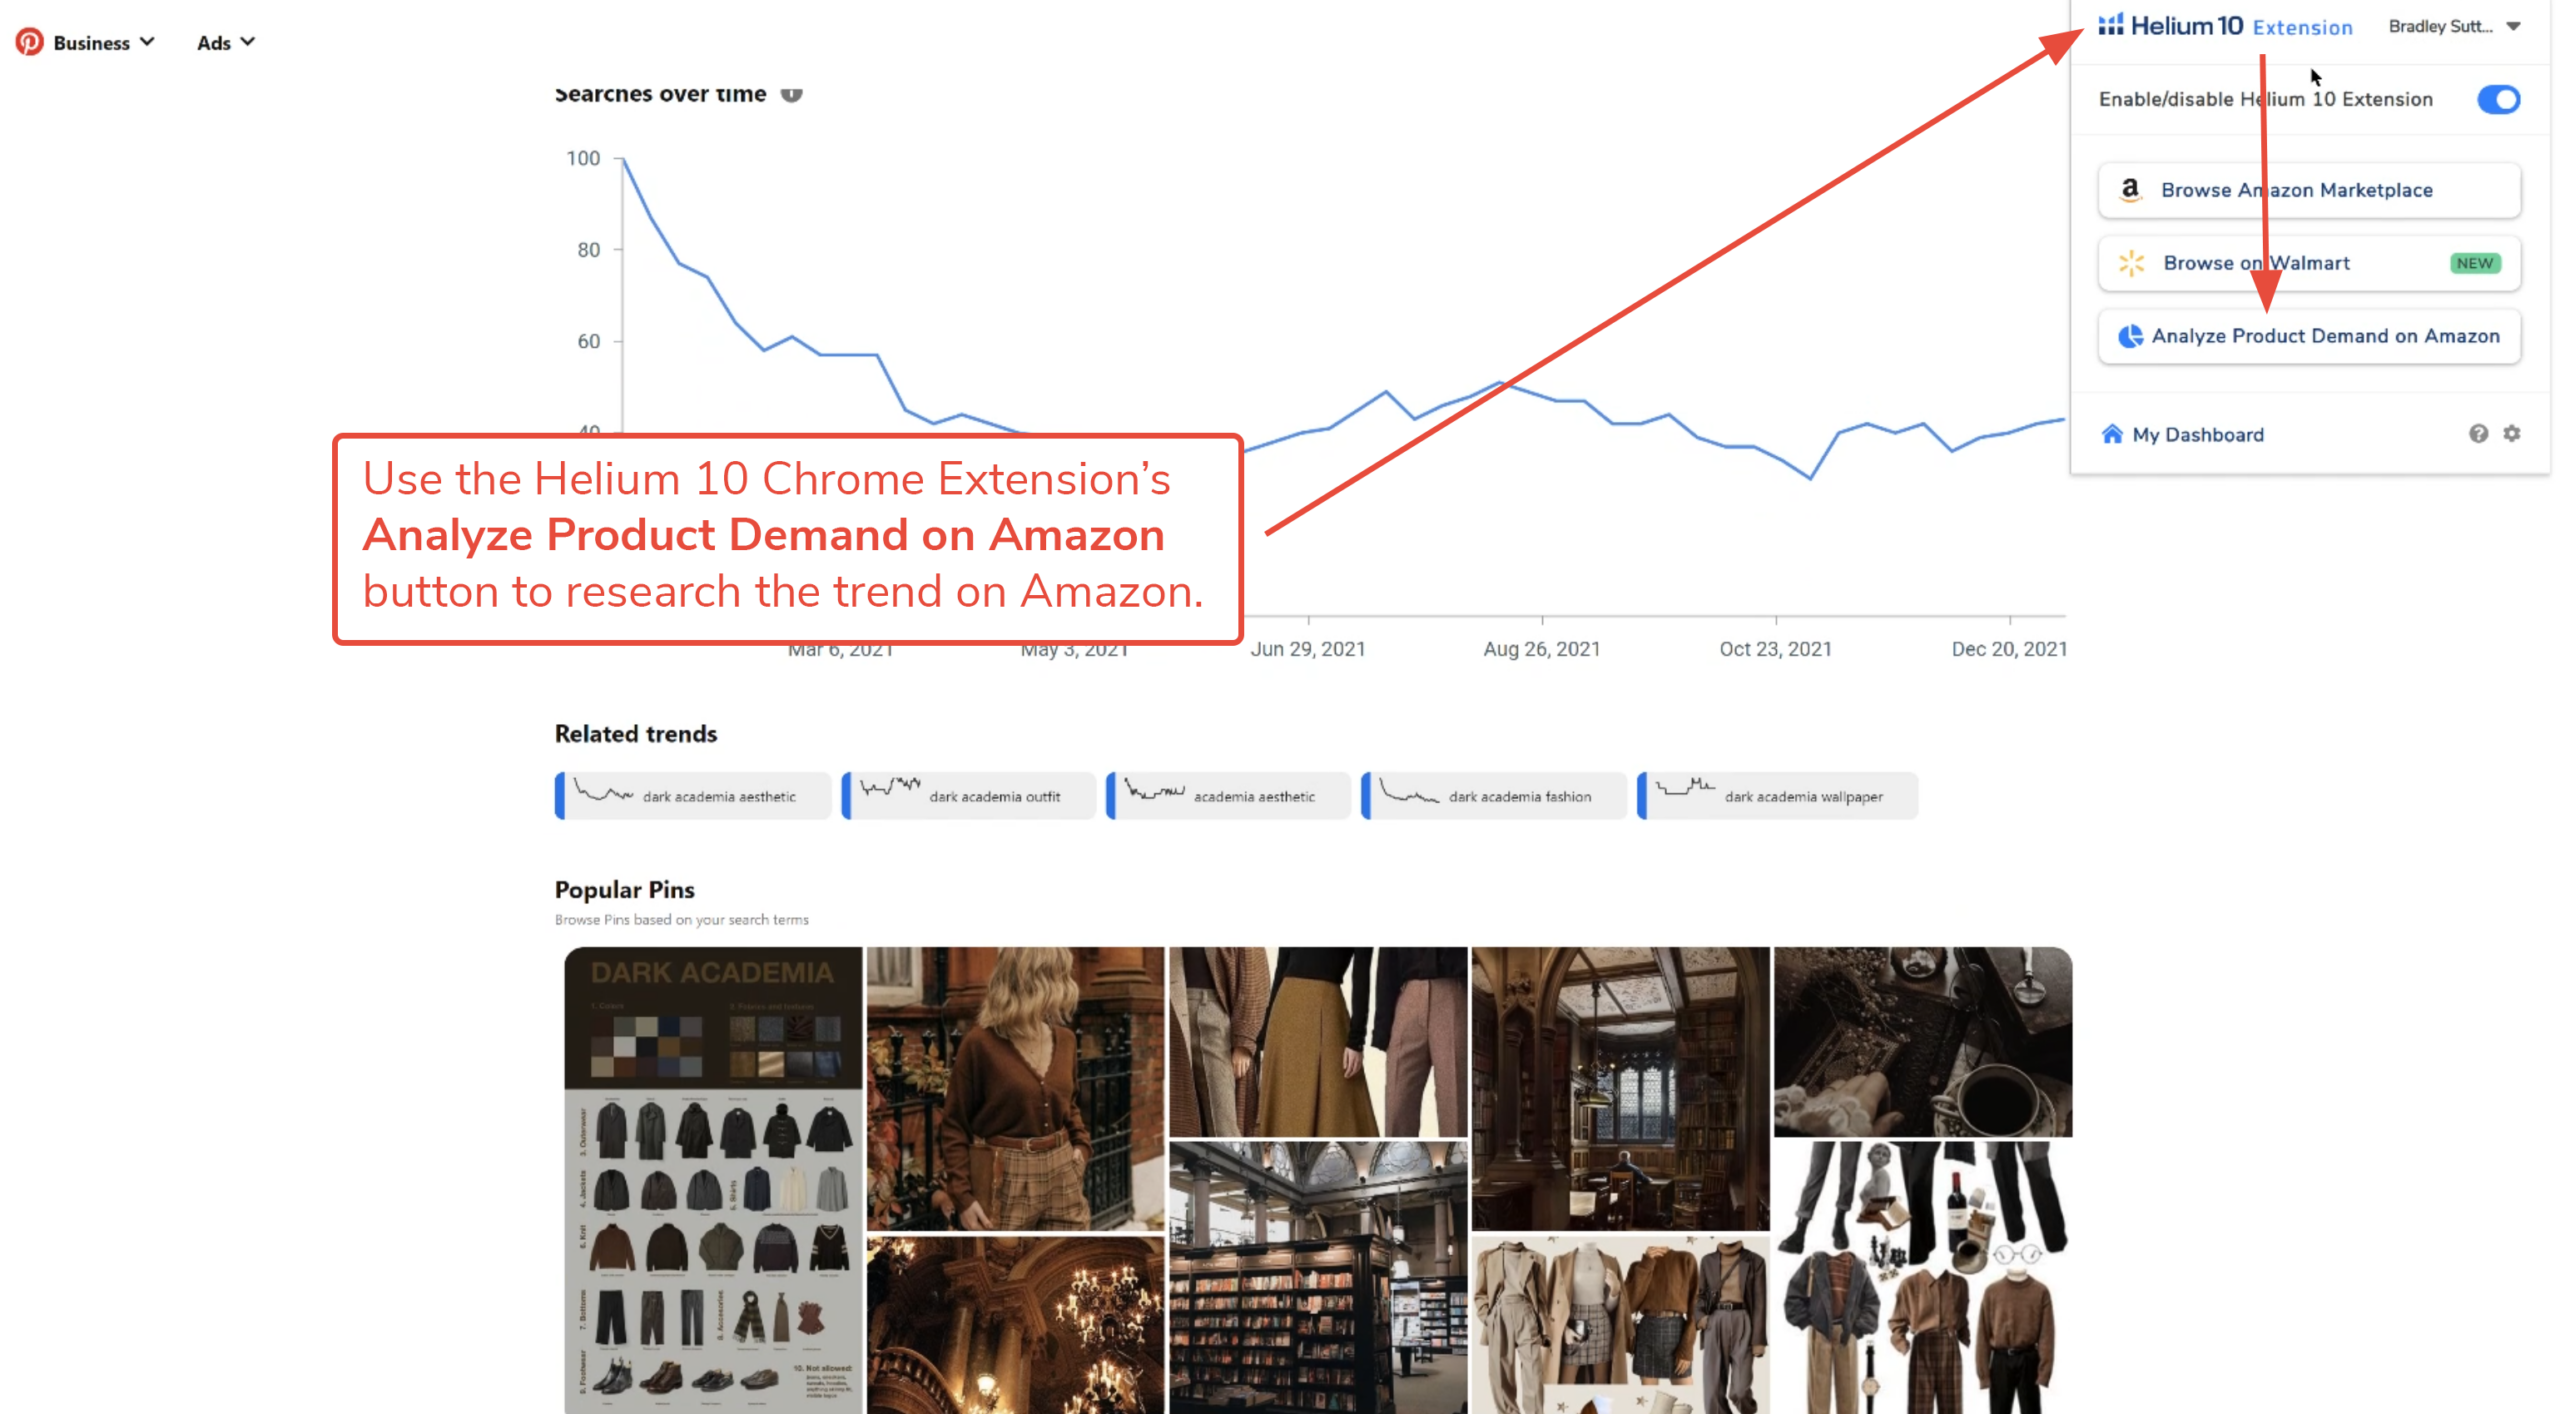2560x1414 pixels.
Task: Click Browse Amazon Marketplace button
Action: pyautogui.click(x=2309, y=190)
